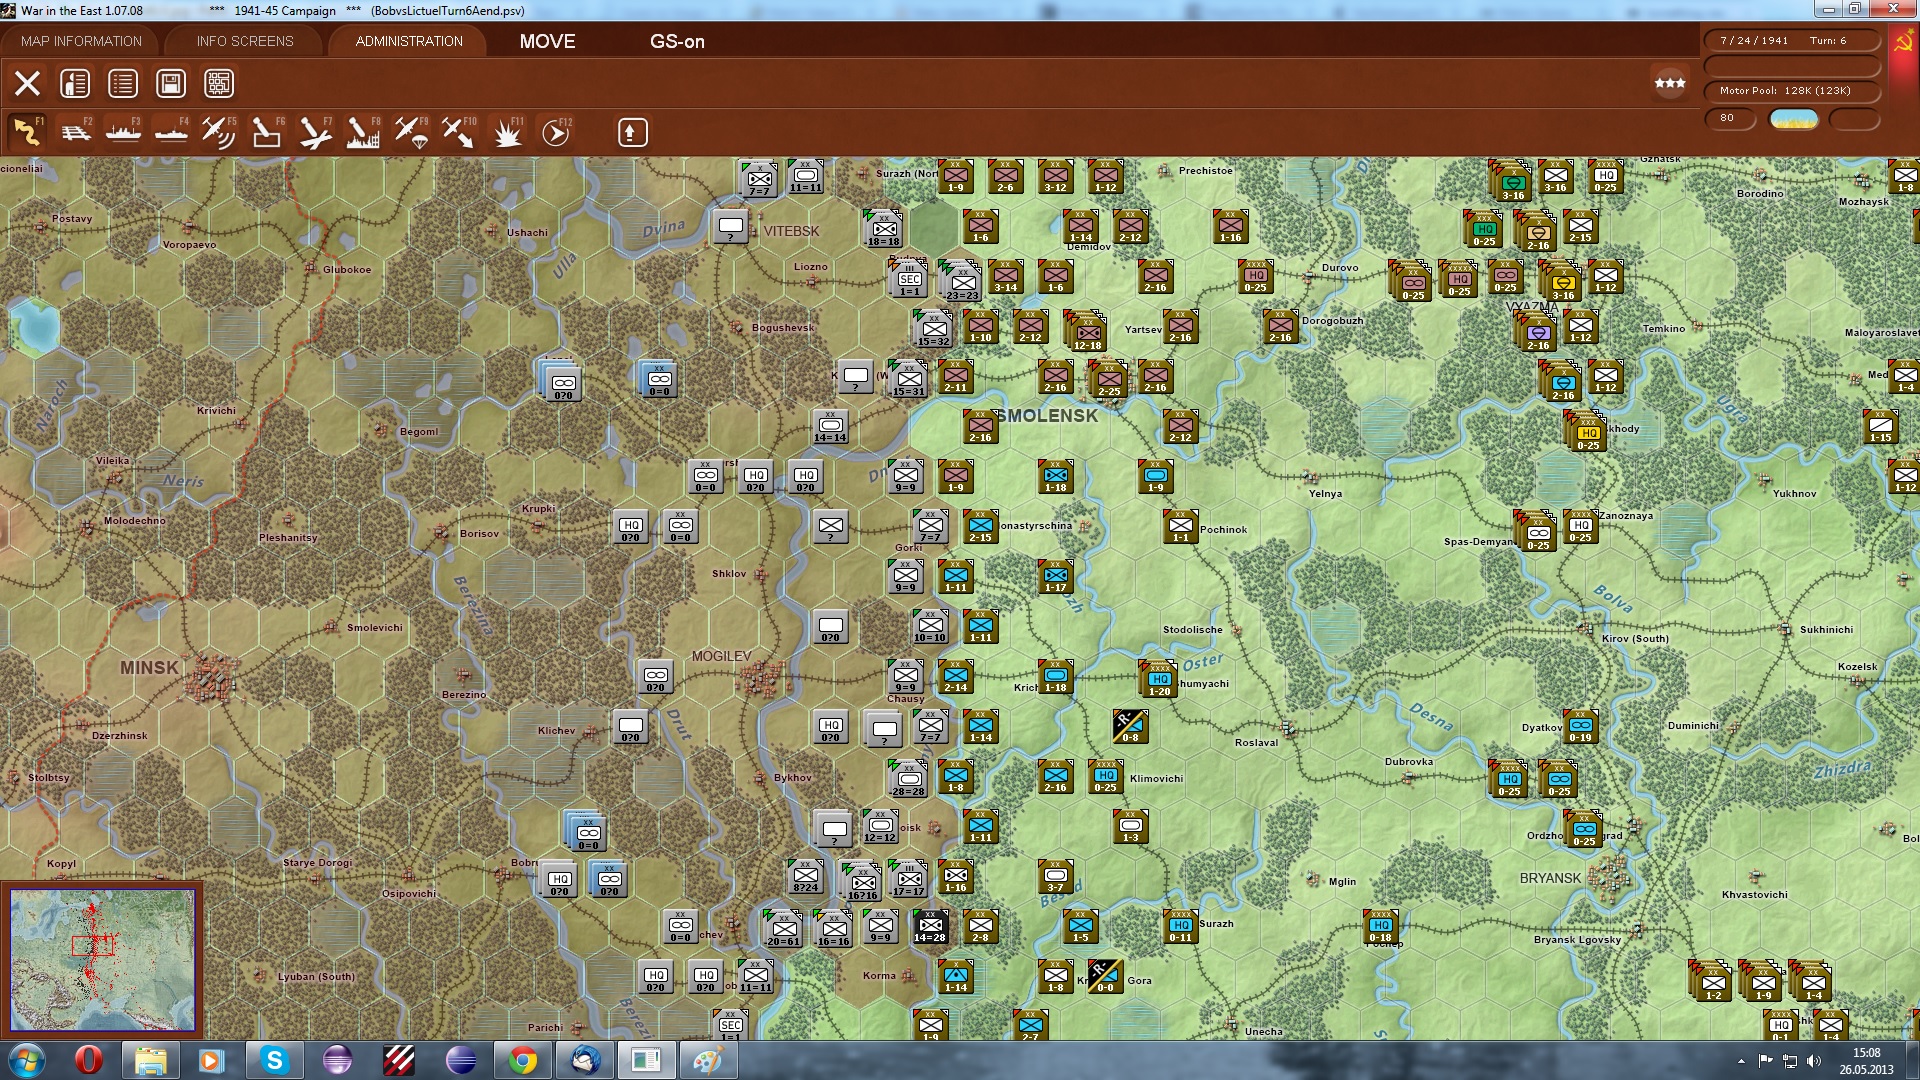Click the weather indicator with wheat field
Image resolution: width=1920 pixels, height=1080 pixels.
click(x=1793, y=118)
